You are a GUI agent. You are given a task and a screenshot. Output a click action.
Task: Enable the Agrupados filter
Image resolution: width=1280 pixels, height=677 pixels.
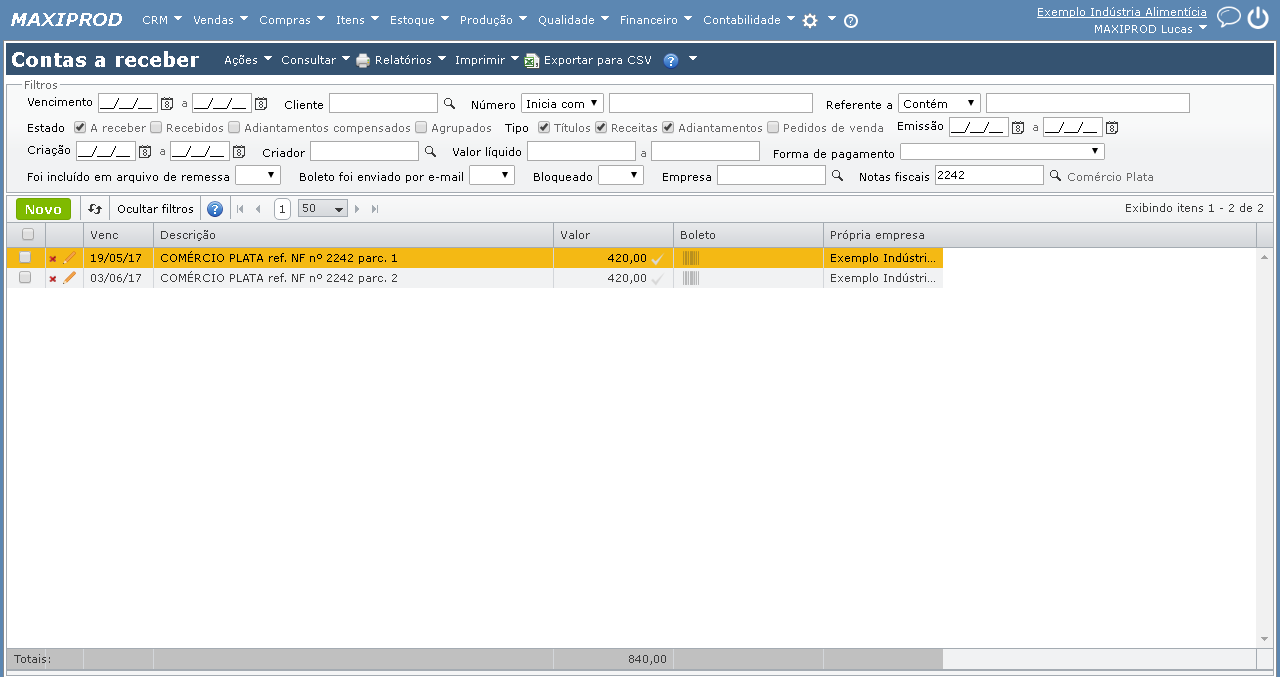421,127
